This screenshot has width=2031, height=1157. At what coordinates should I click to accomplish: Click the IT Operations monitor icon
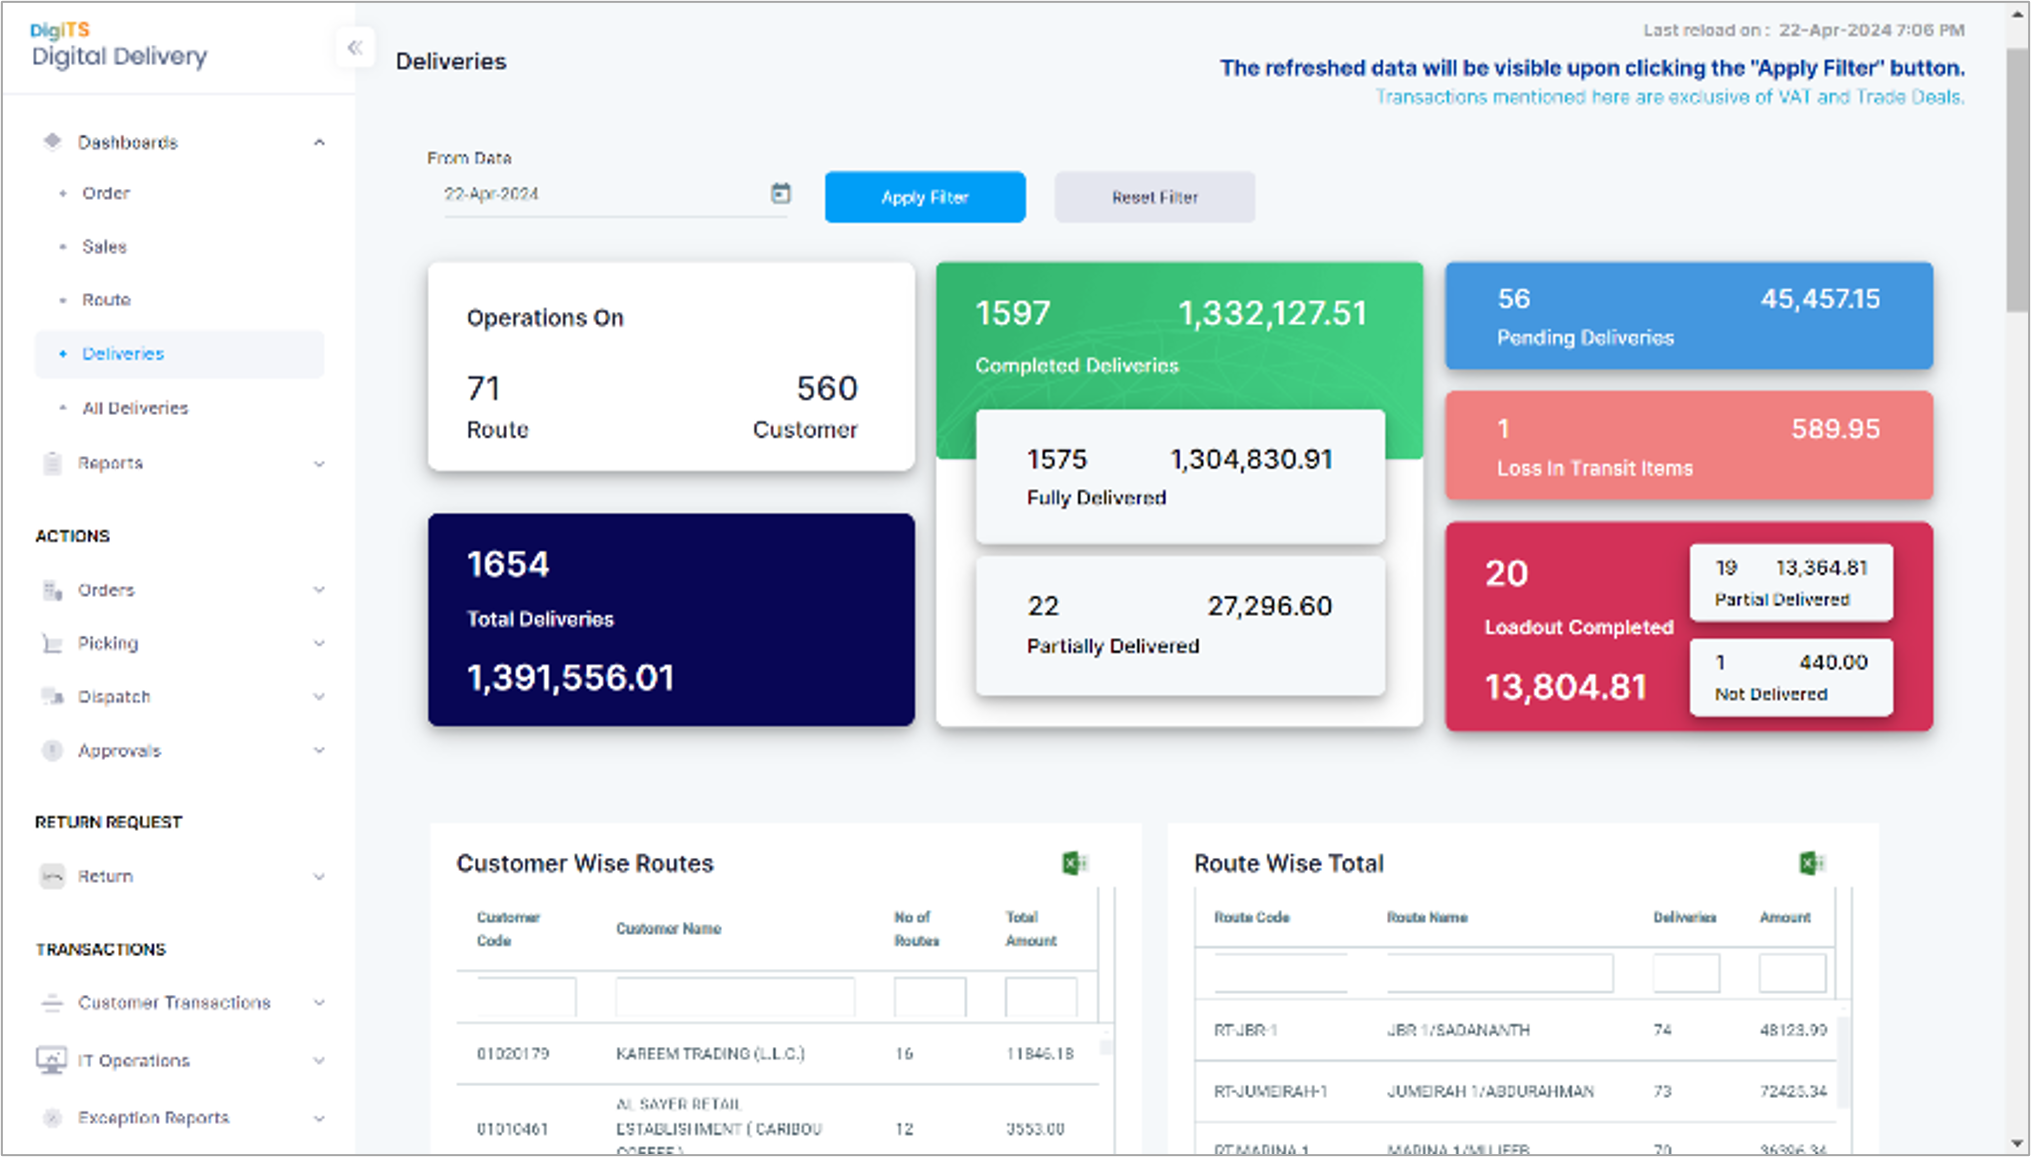[51, 1060]
